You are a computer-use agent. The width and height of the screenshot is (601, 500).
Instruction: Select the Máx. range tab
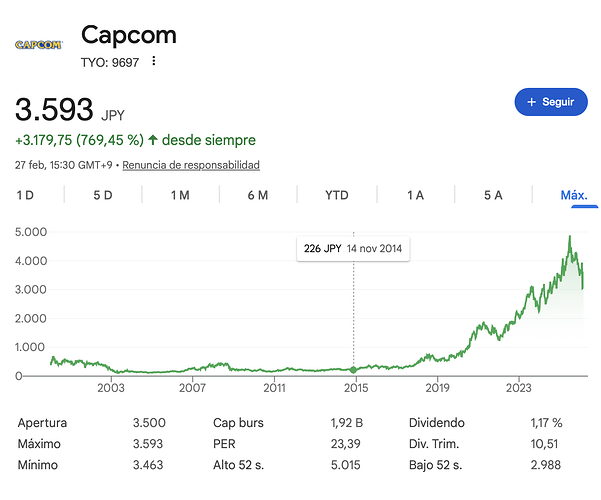[573, 195]
